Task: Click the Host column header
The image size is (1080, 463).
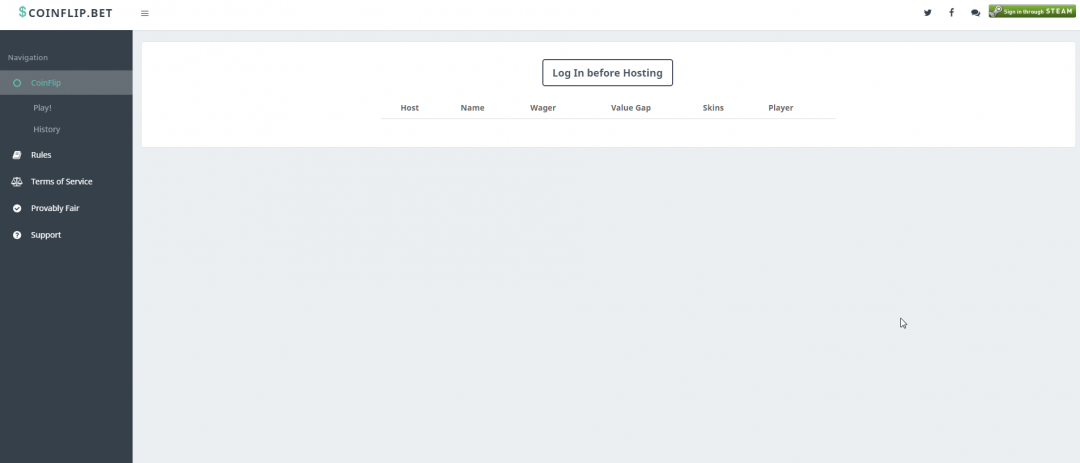Action: tap(409, 107)
